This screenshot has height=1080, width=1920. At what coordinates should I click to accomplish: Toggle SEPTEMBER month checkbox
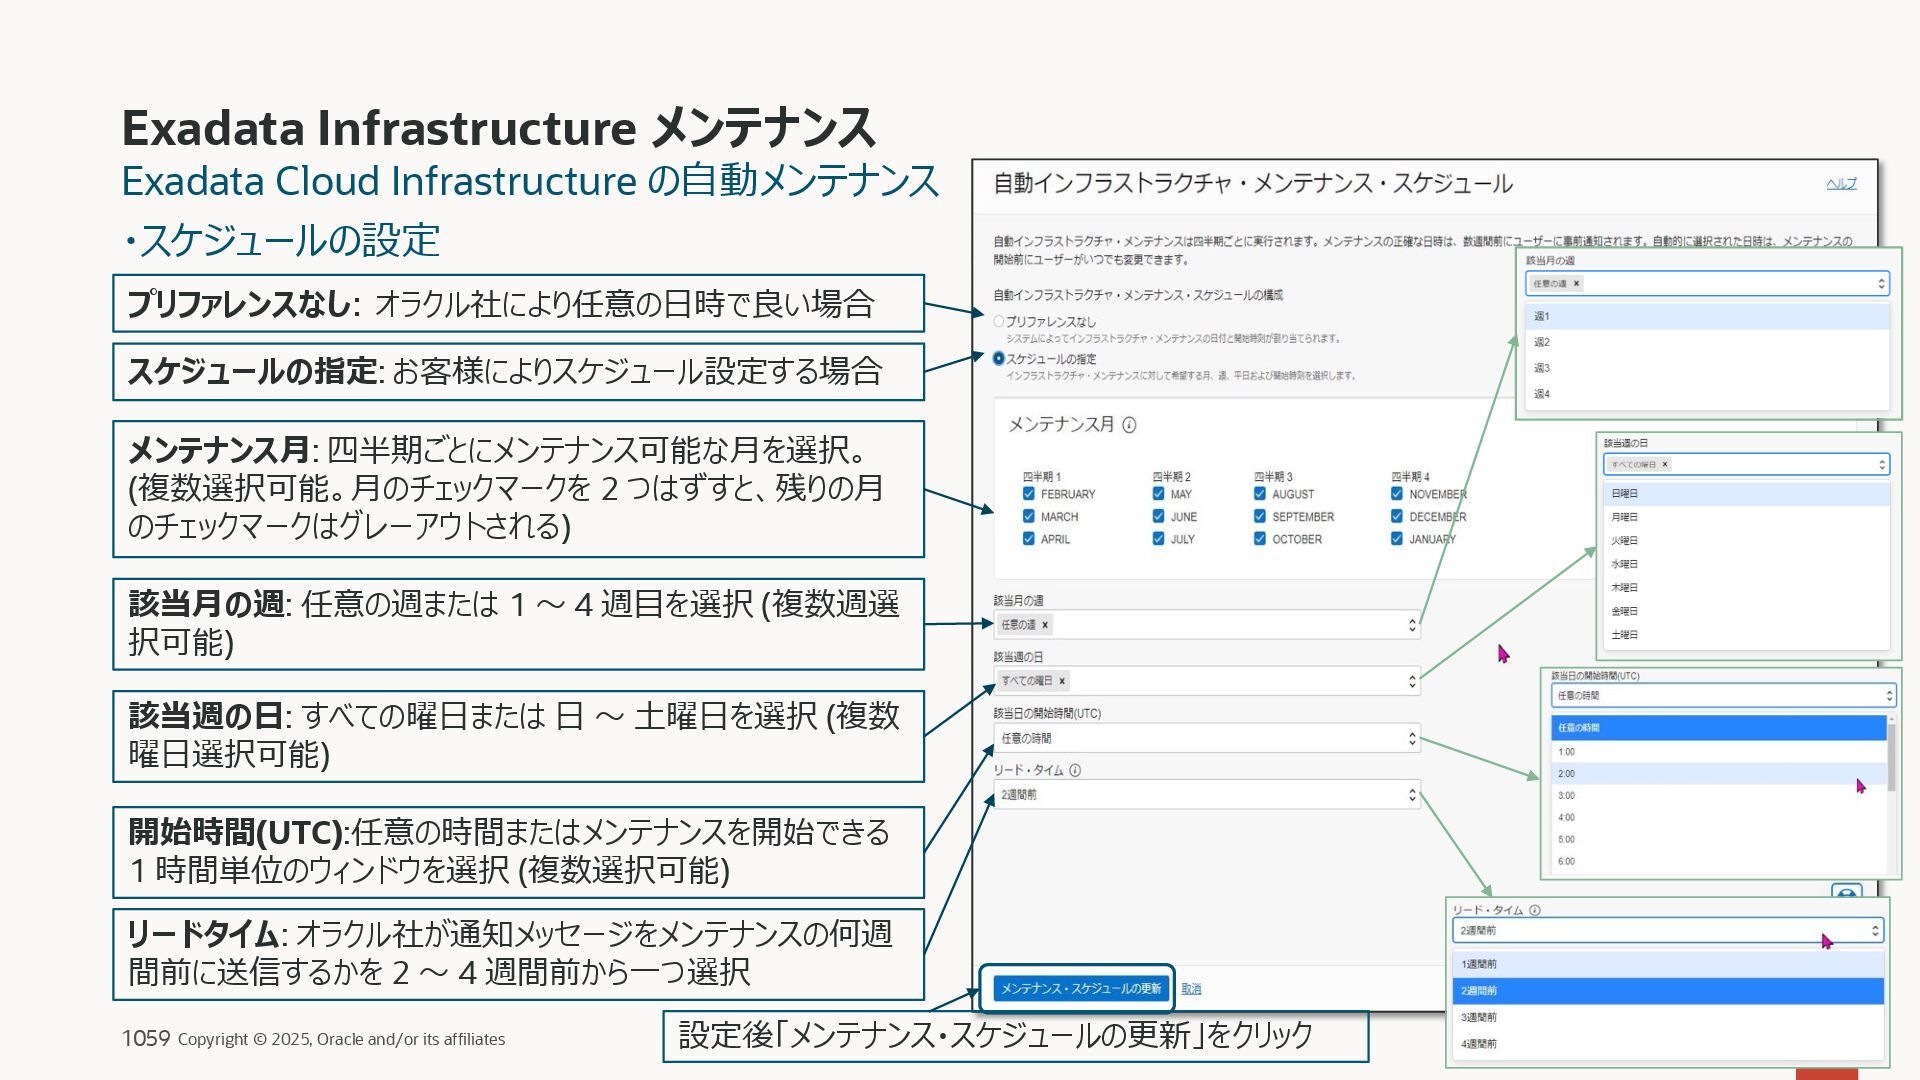[1260, 517]
